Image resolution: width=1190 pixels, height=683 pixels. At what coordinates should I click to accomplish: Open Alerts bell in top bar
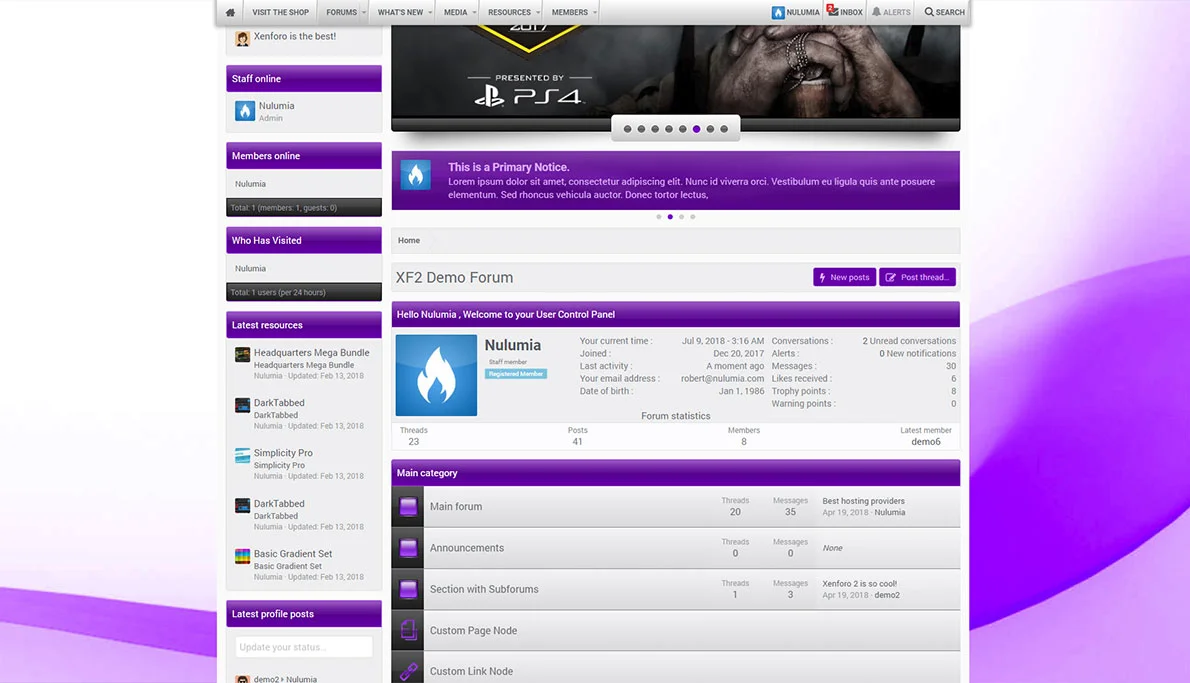coord(877,12)
